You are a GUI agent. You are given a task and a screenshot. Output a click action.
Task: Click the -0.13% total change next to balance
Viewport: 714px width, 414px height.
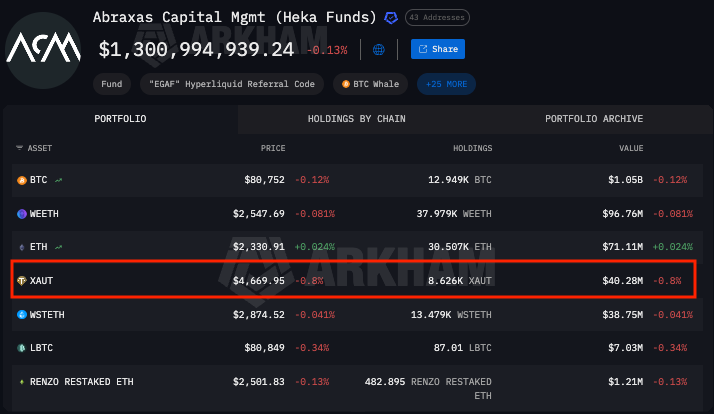coord(327,50)
